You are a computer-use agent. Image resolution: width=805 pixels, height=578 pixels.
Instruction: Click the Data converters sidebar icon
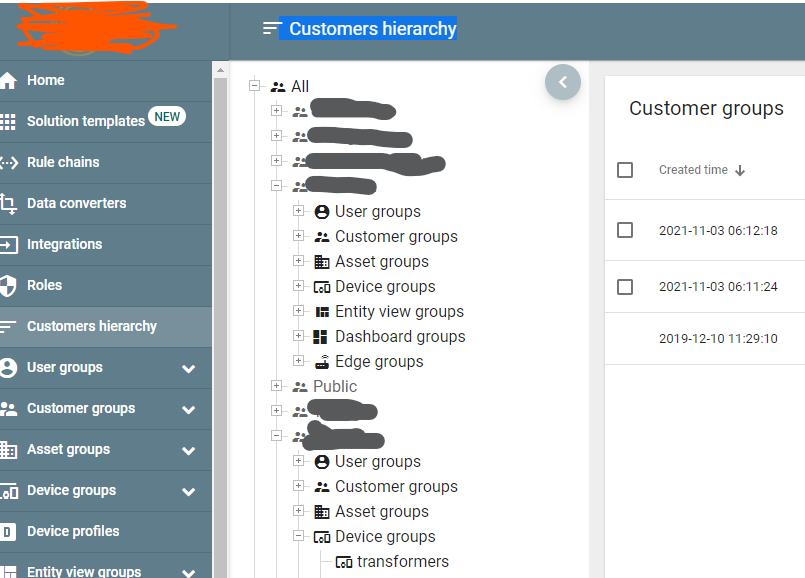(12, 203)
